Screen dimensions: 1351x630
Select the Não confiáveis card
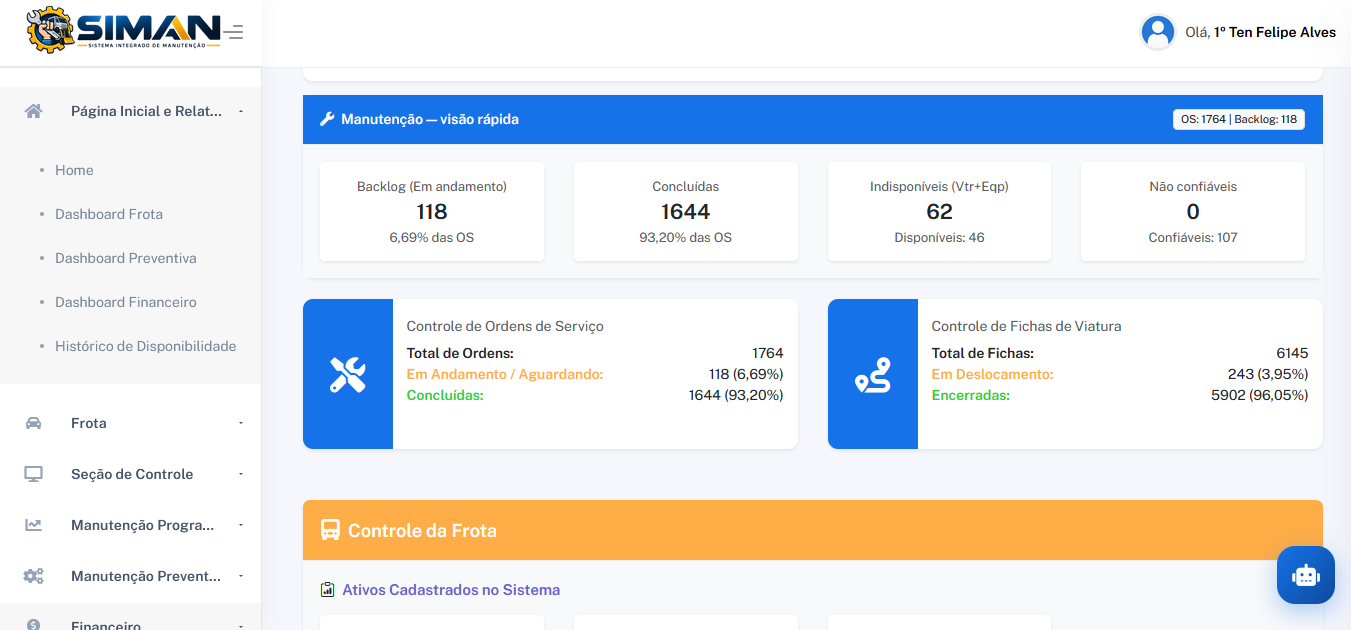coord(1193,211)
